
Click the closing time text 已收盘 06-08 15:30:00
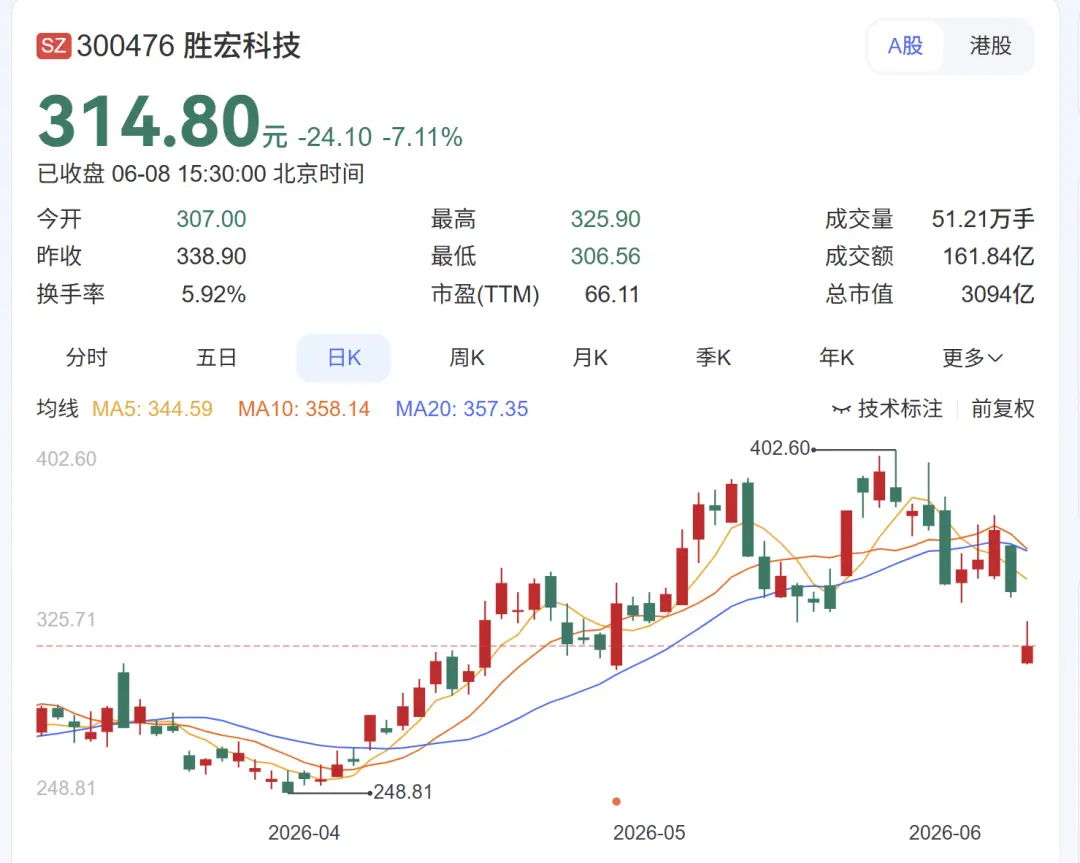tap(152, 174)
